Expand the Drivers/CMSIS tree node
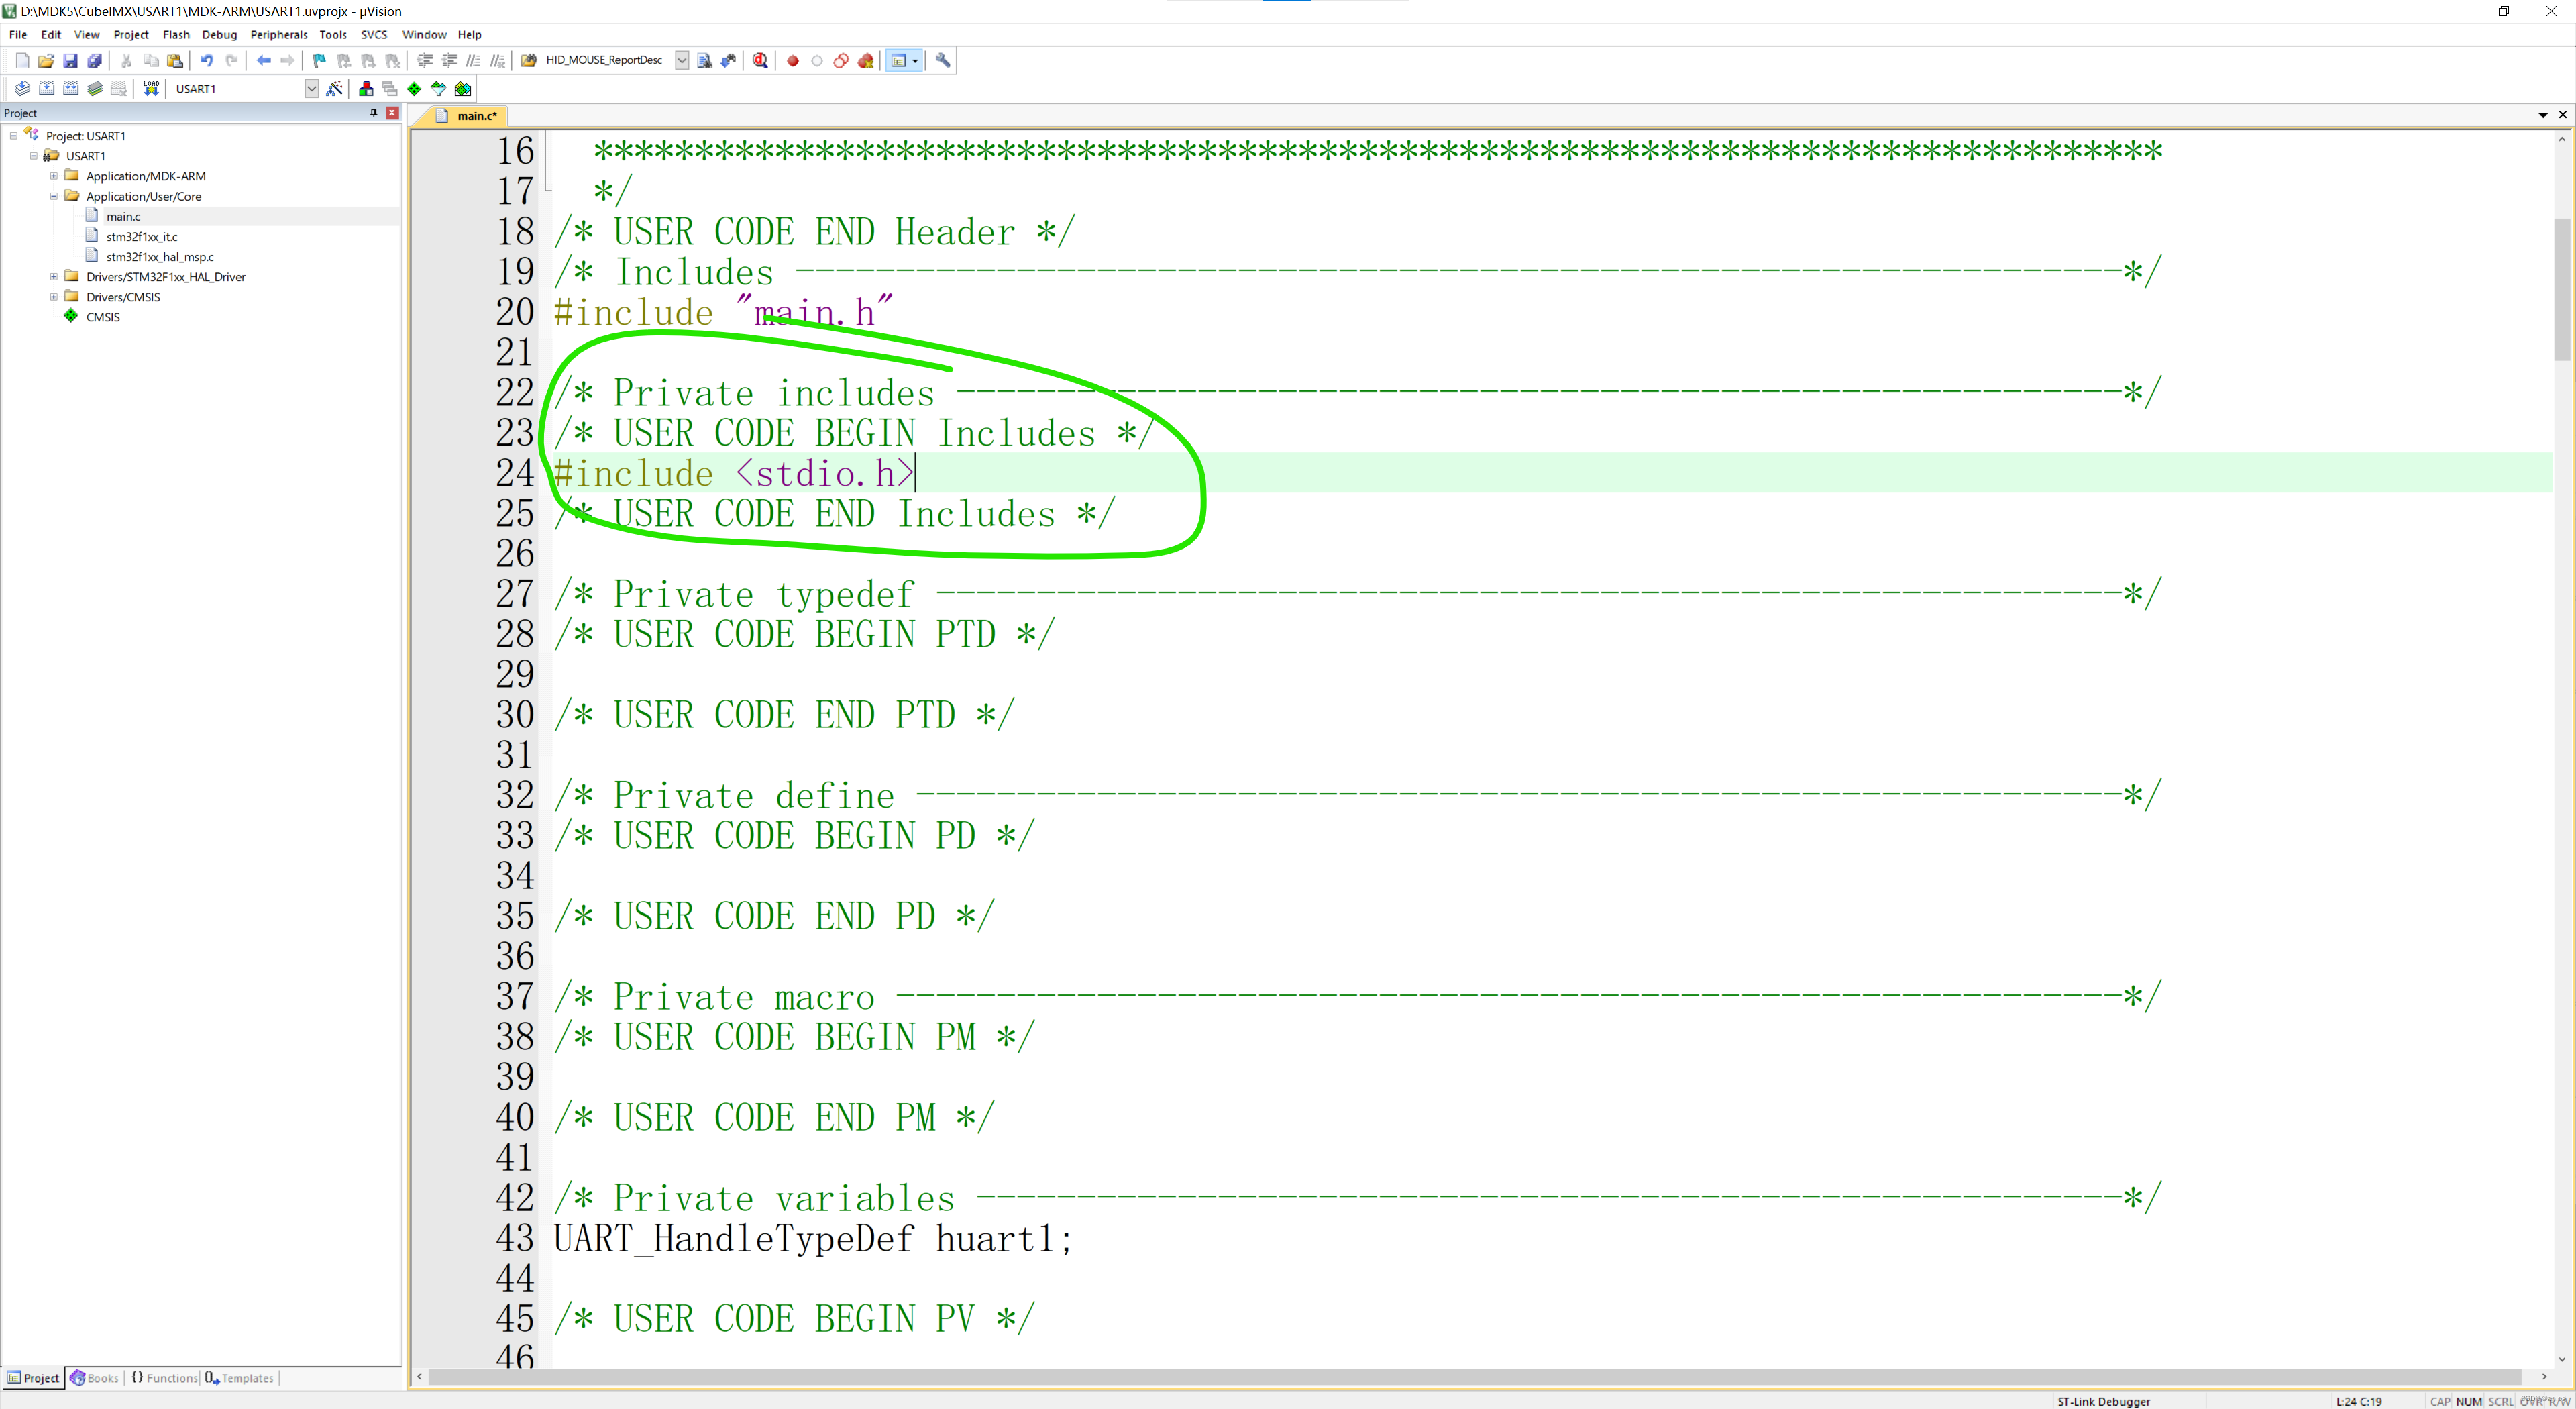The height and width of the screenshot is (1409, 2576). [53, 296]
